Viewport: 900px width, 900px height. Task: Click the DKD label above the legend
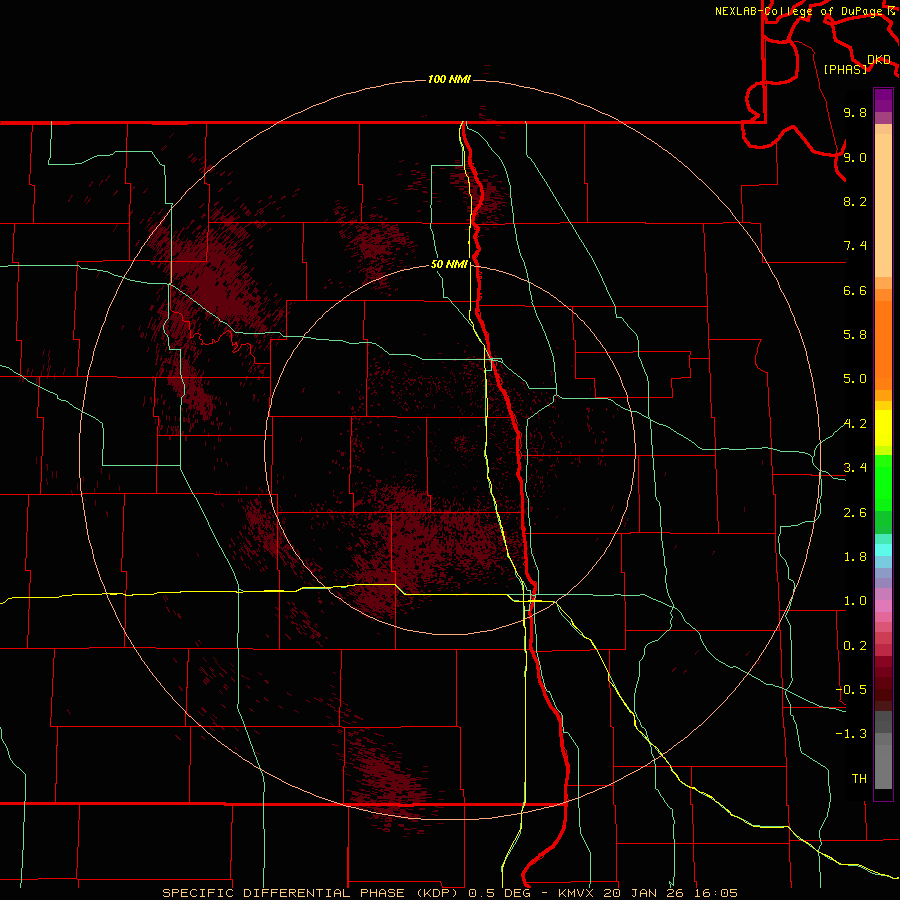tap(879, 59)
